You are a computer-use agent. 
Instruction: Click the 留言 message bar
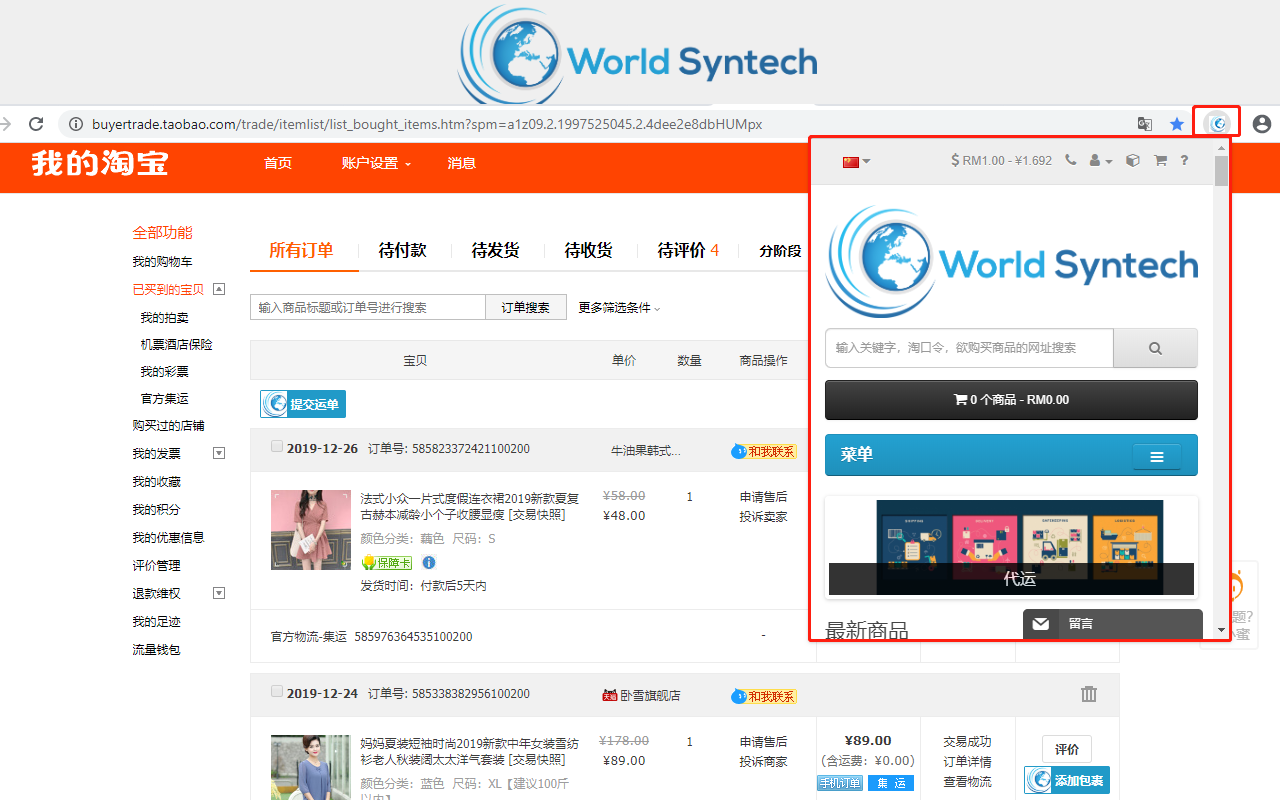click(x=1113, y=624)
